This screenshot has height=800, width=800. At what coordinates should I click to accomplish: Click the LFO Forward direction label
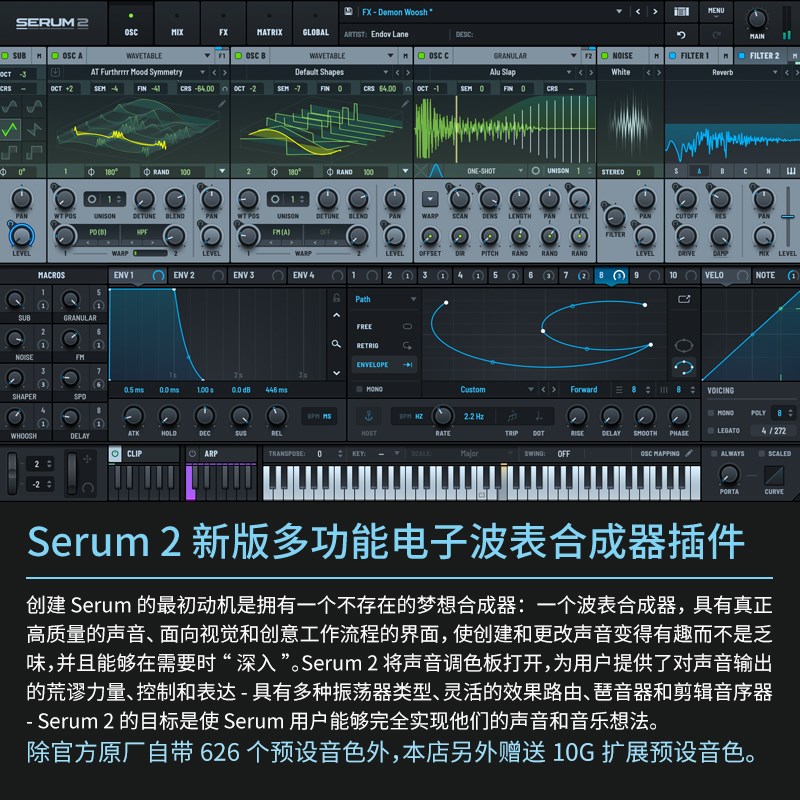coord(583,389)
